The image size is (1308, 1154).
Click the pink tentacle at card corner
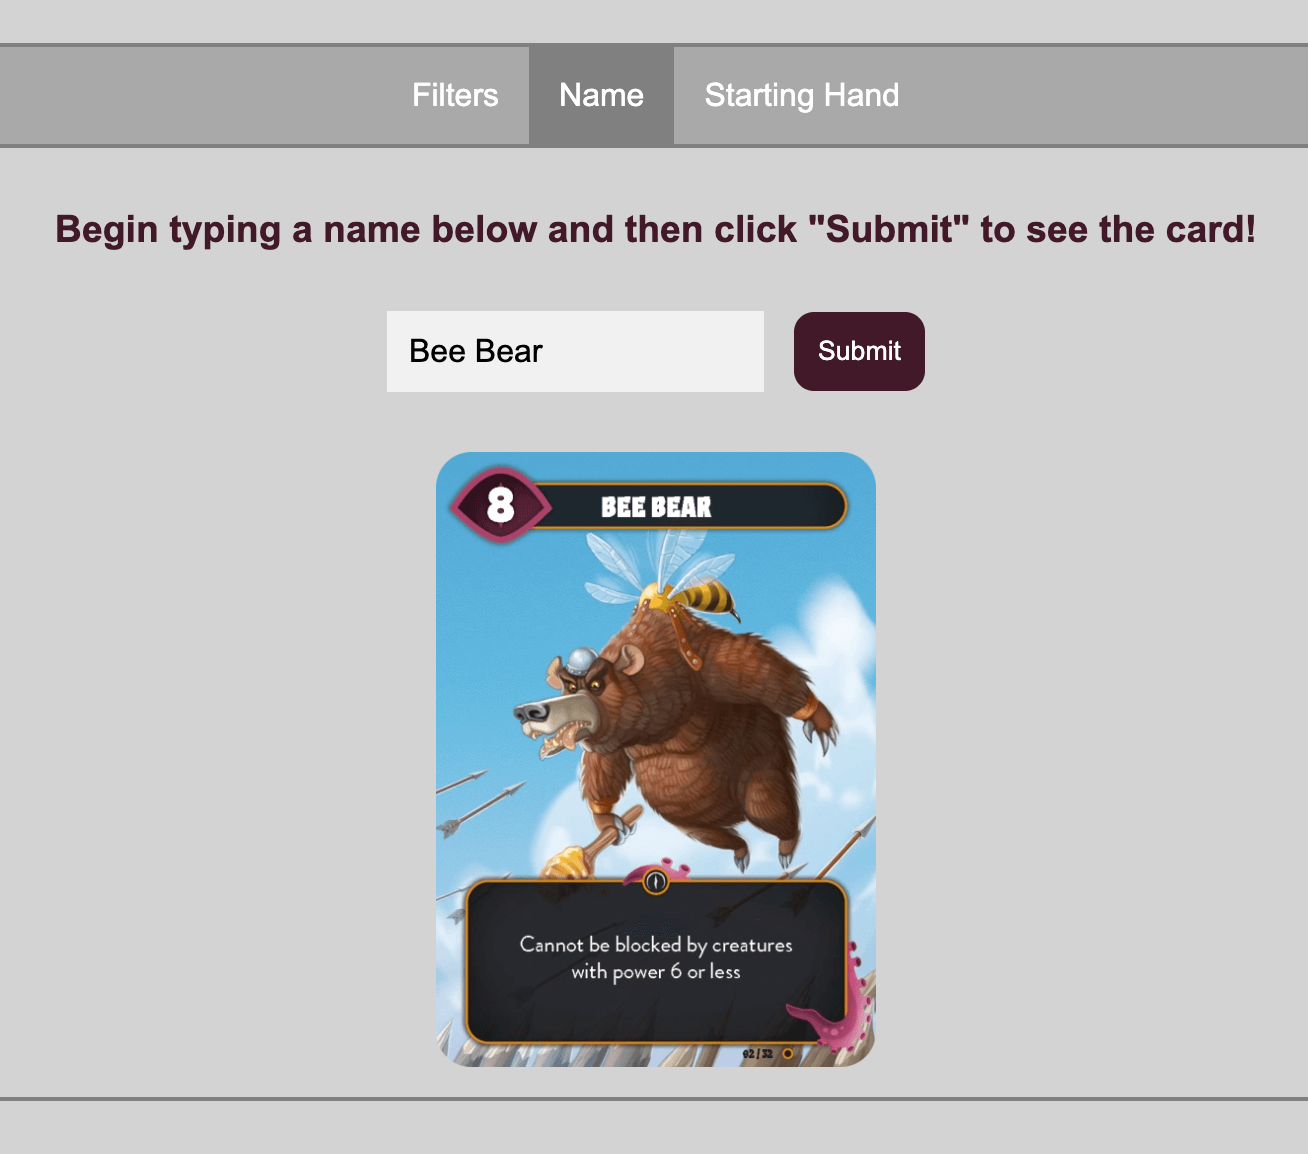(832, 1010)
